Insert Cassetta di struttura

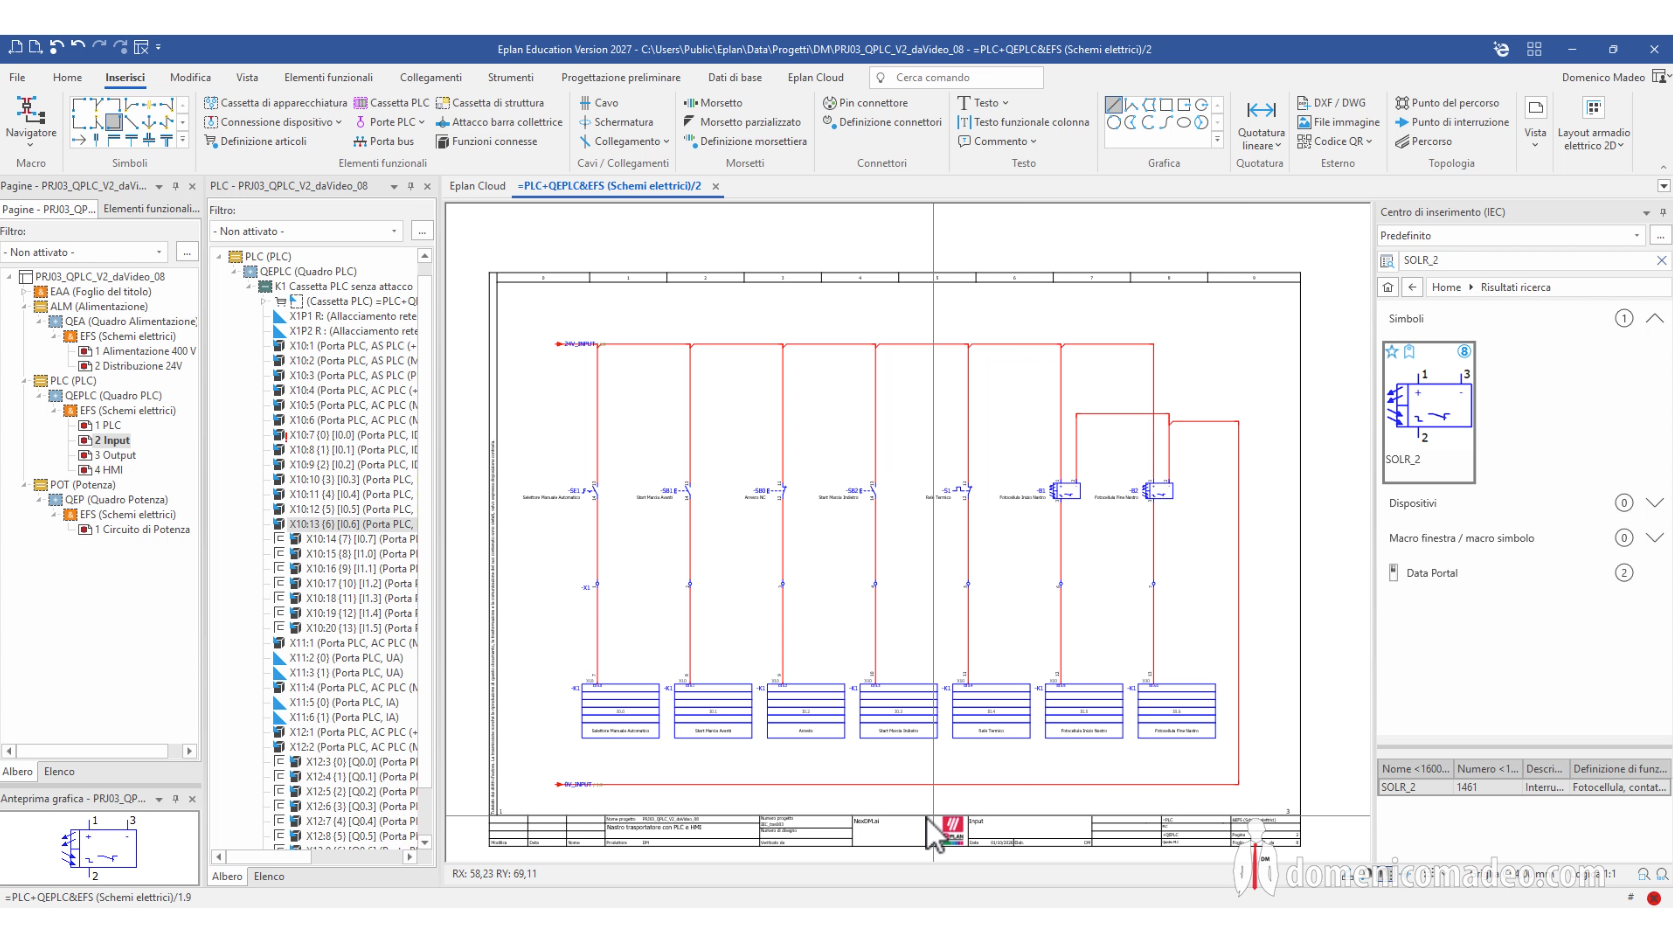[x=490, y=103]
